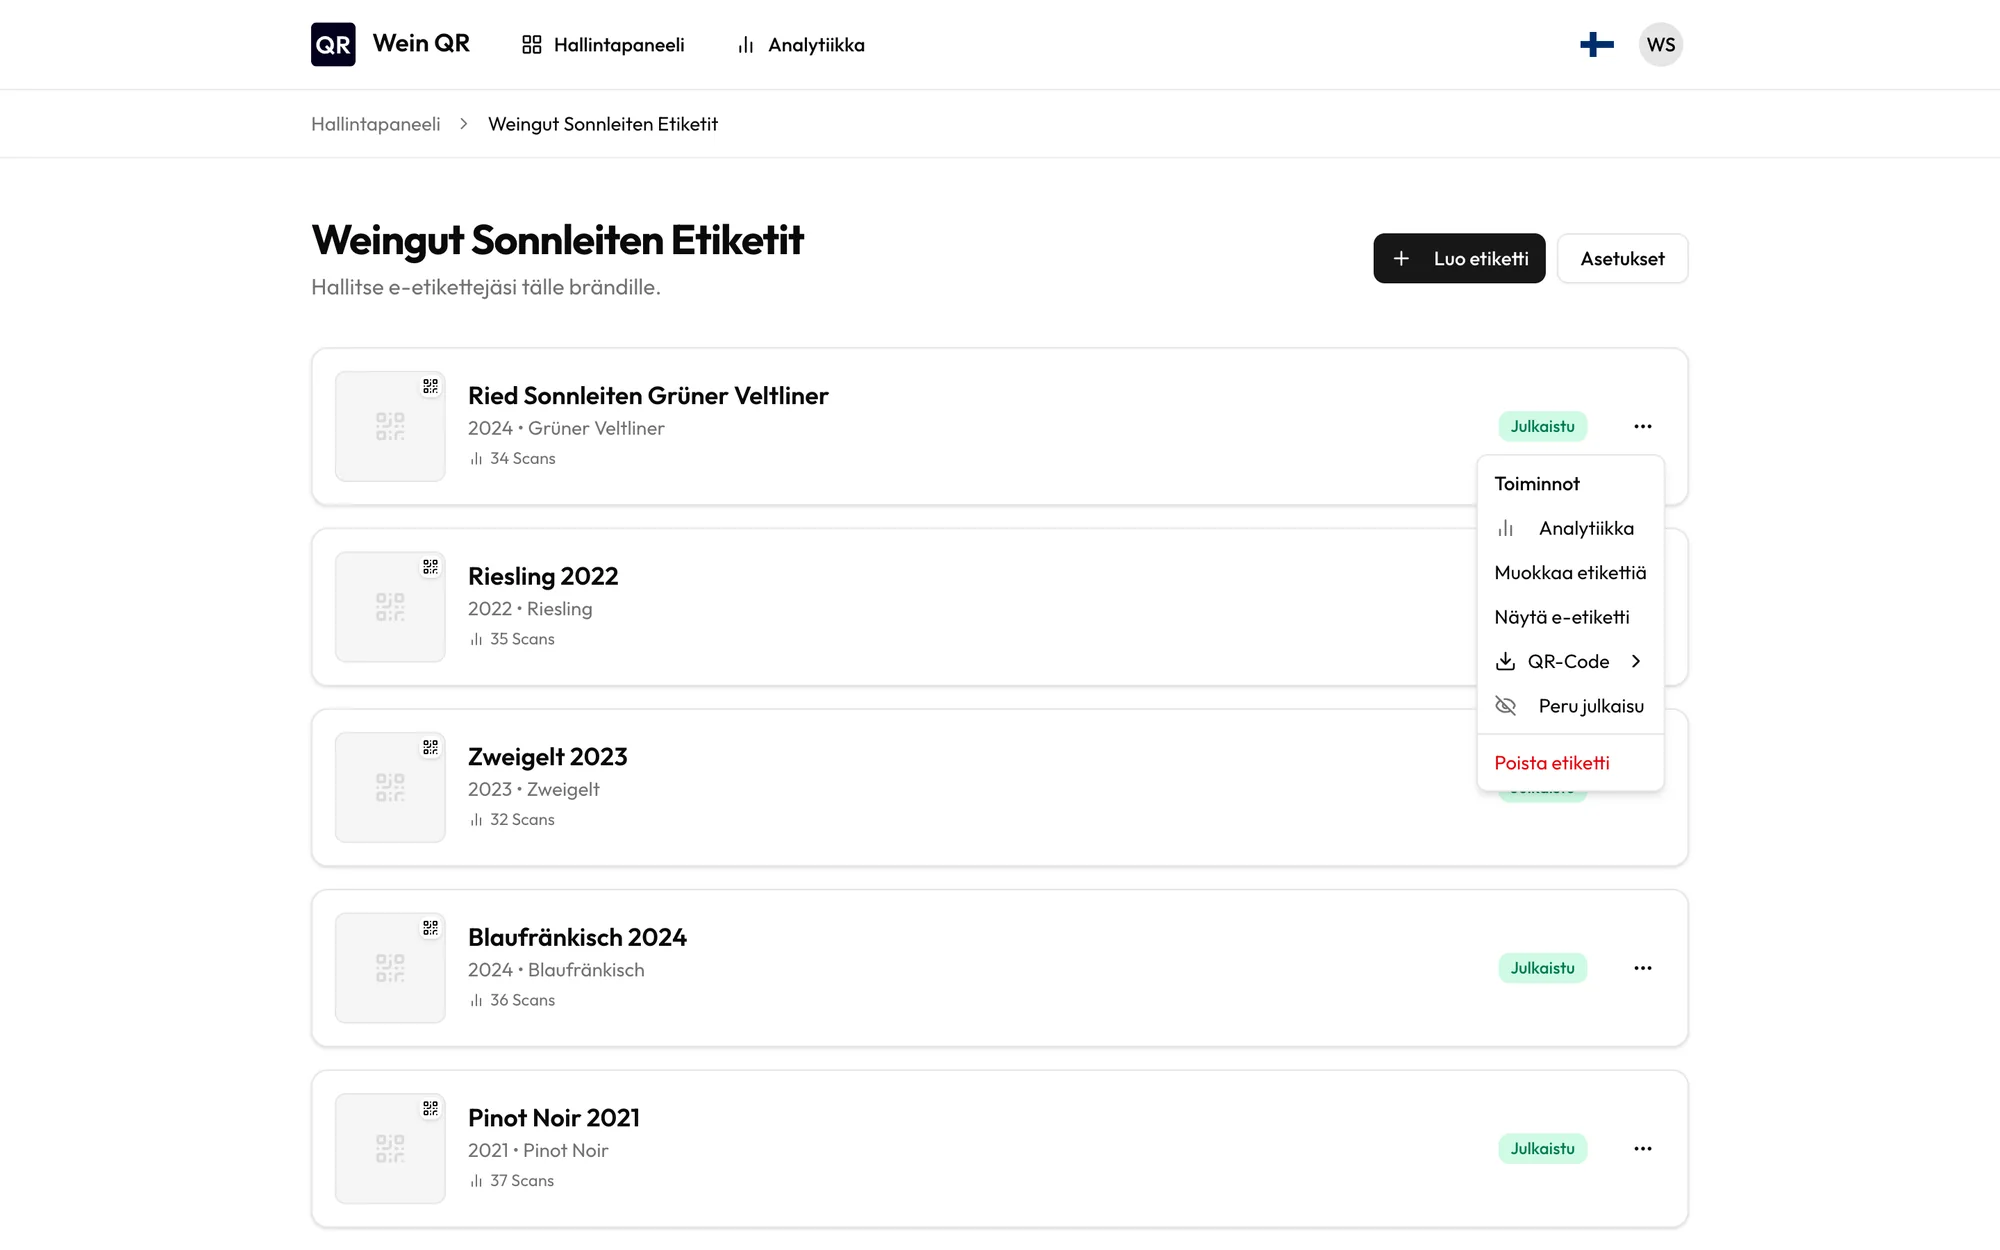Viewport: 2000px width, 1250px height.
Task: Click the Luo etiketti button
Action: (x=1459, y=258)
